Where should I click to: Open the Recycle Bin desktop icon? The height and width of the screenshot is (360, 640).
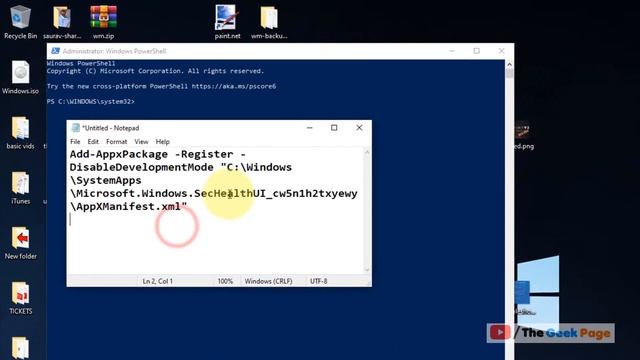click(20, 22)
